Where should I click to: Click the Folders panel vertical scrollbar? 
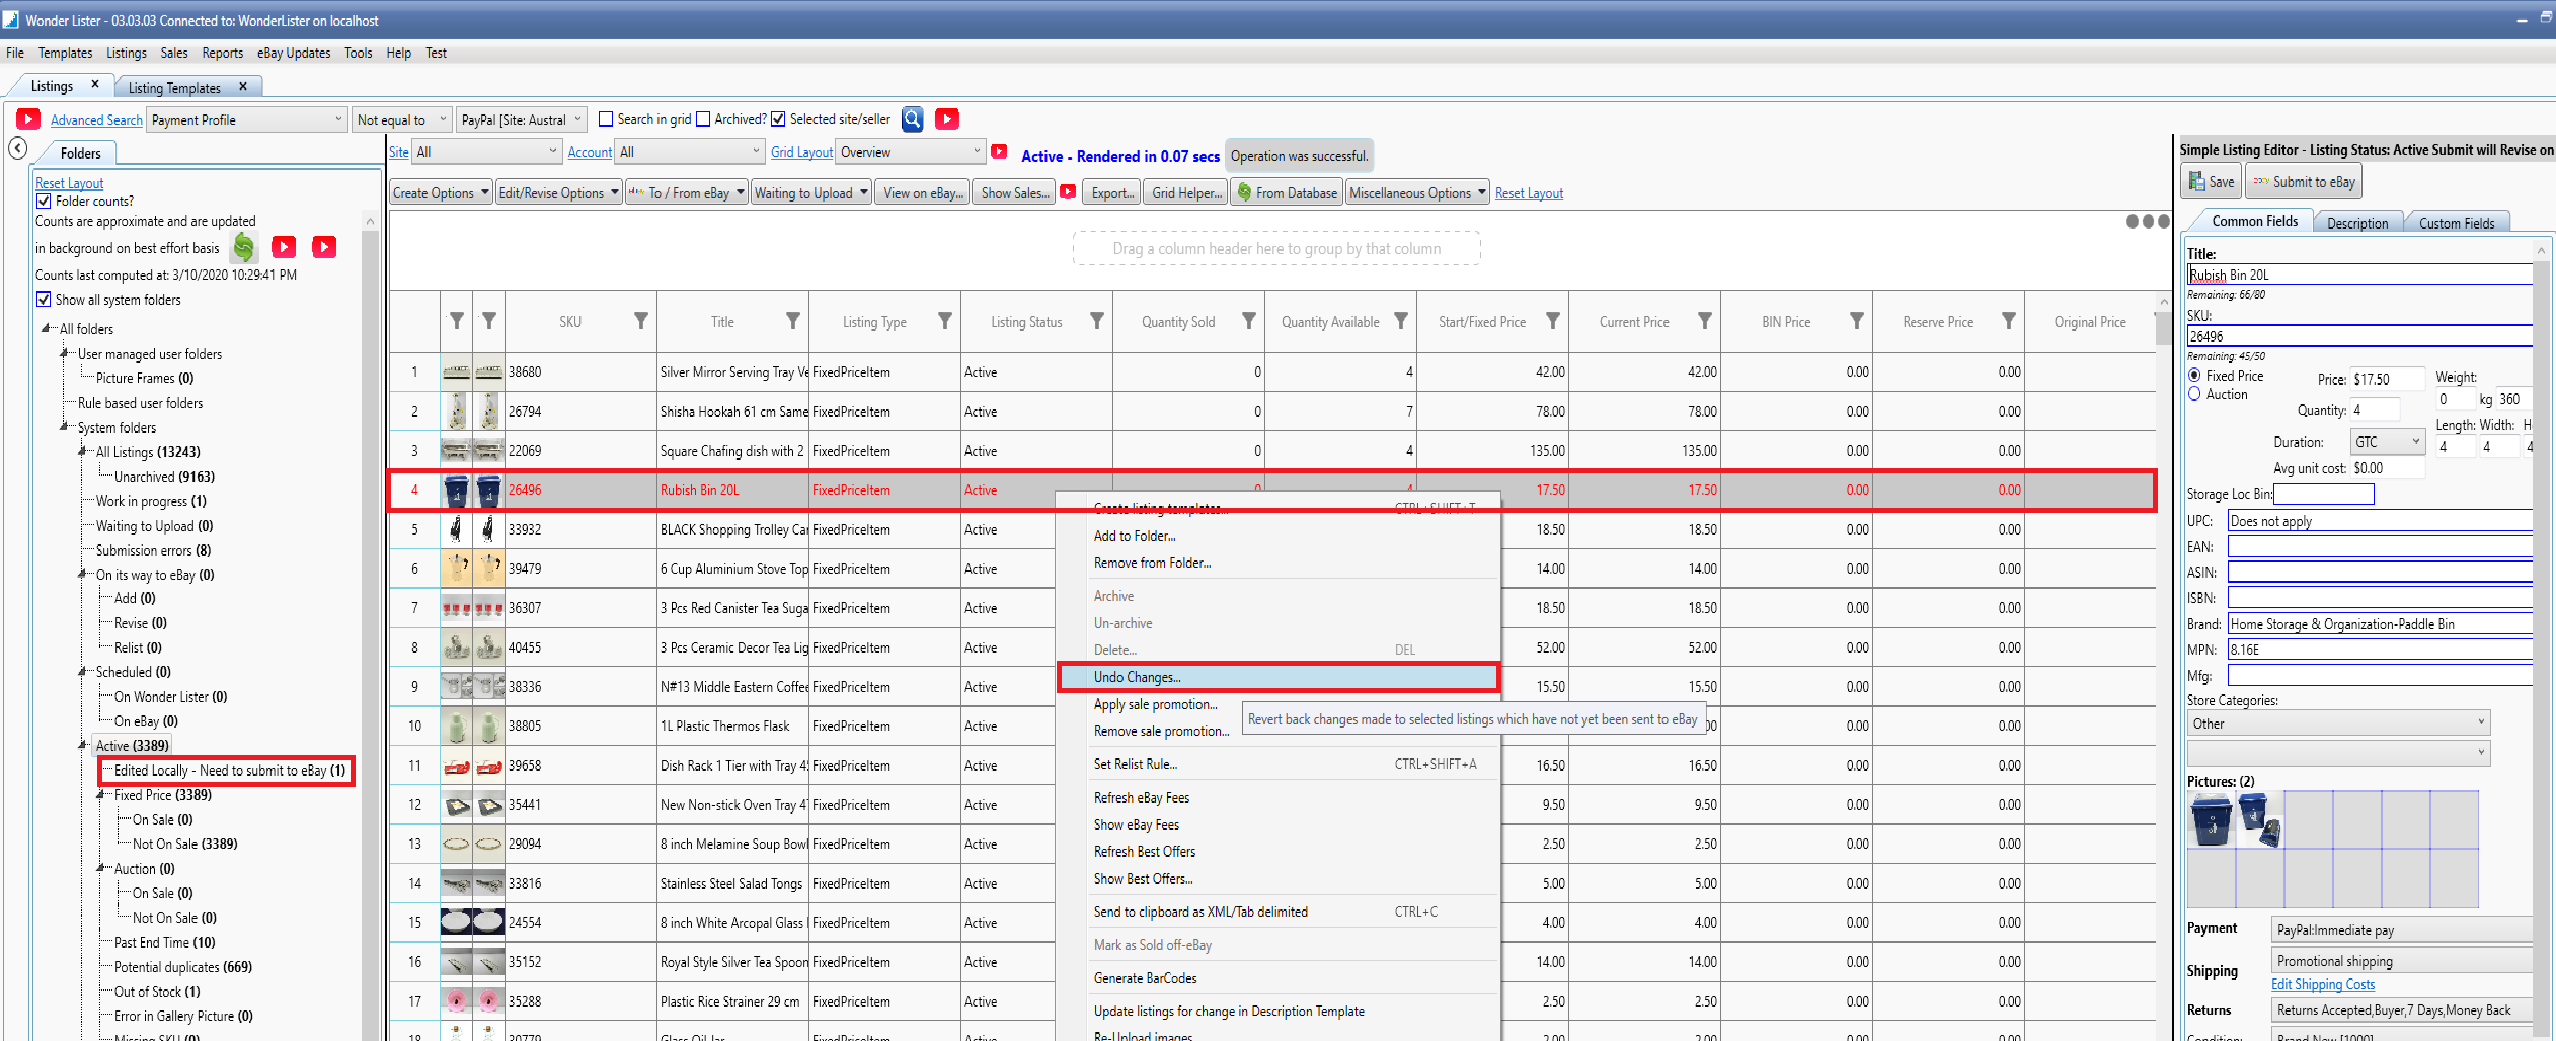coord(370,625)
